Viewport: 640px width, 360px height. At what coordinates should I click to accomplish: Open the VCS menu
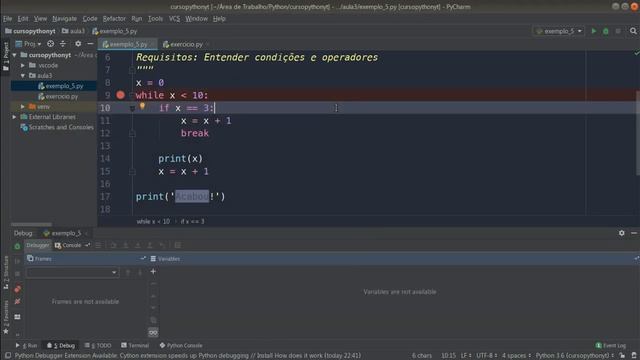[174, 18]
